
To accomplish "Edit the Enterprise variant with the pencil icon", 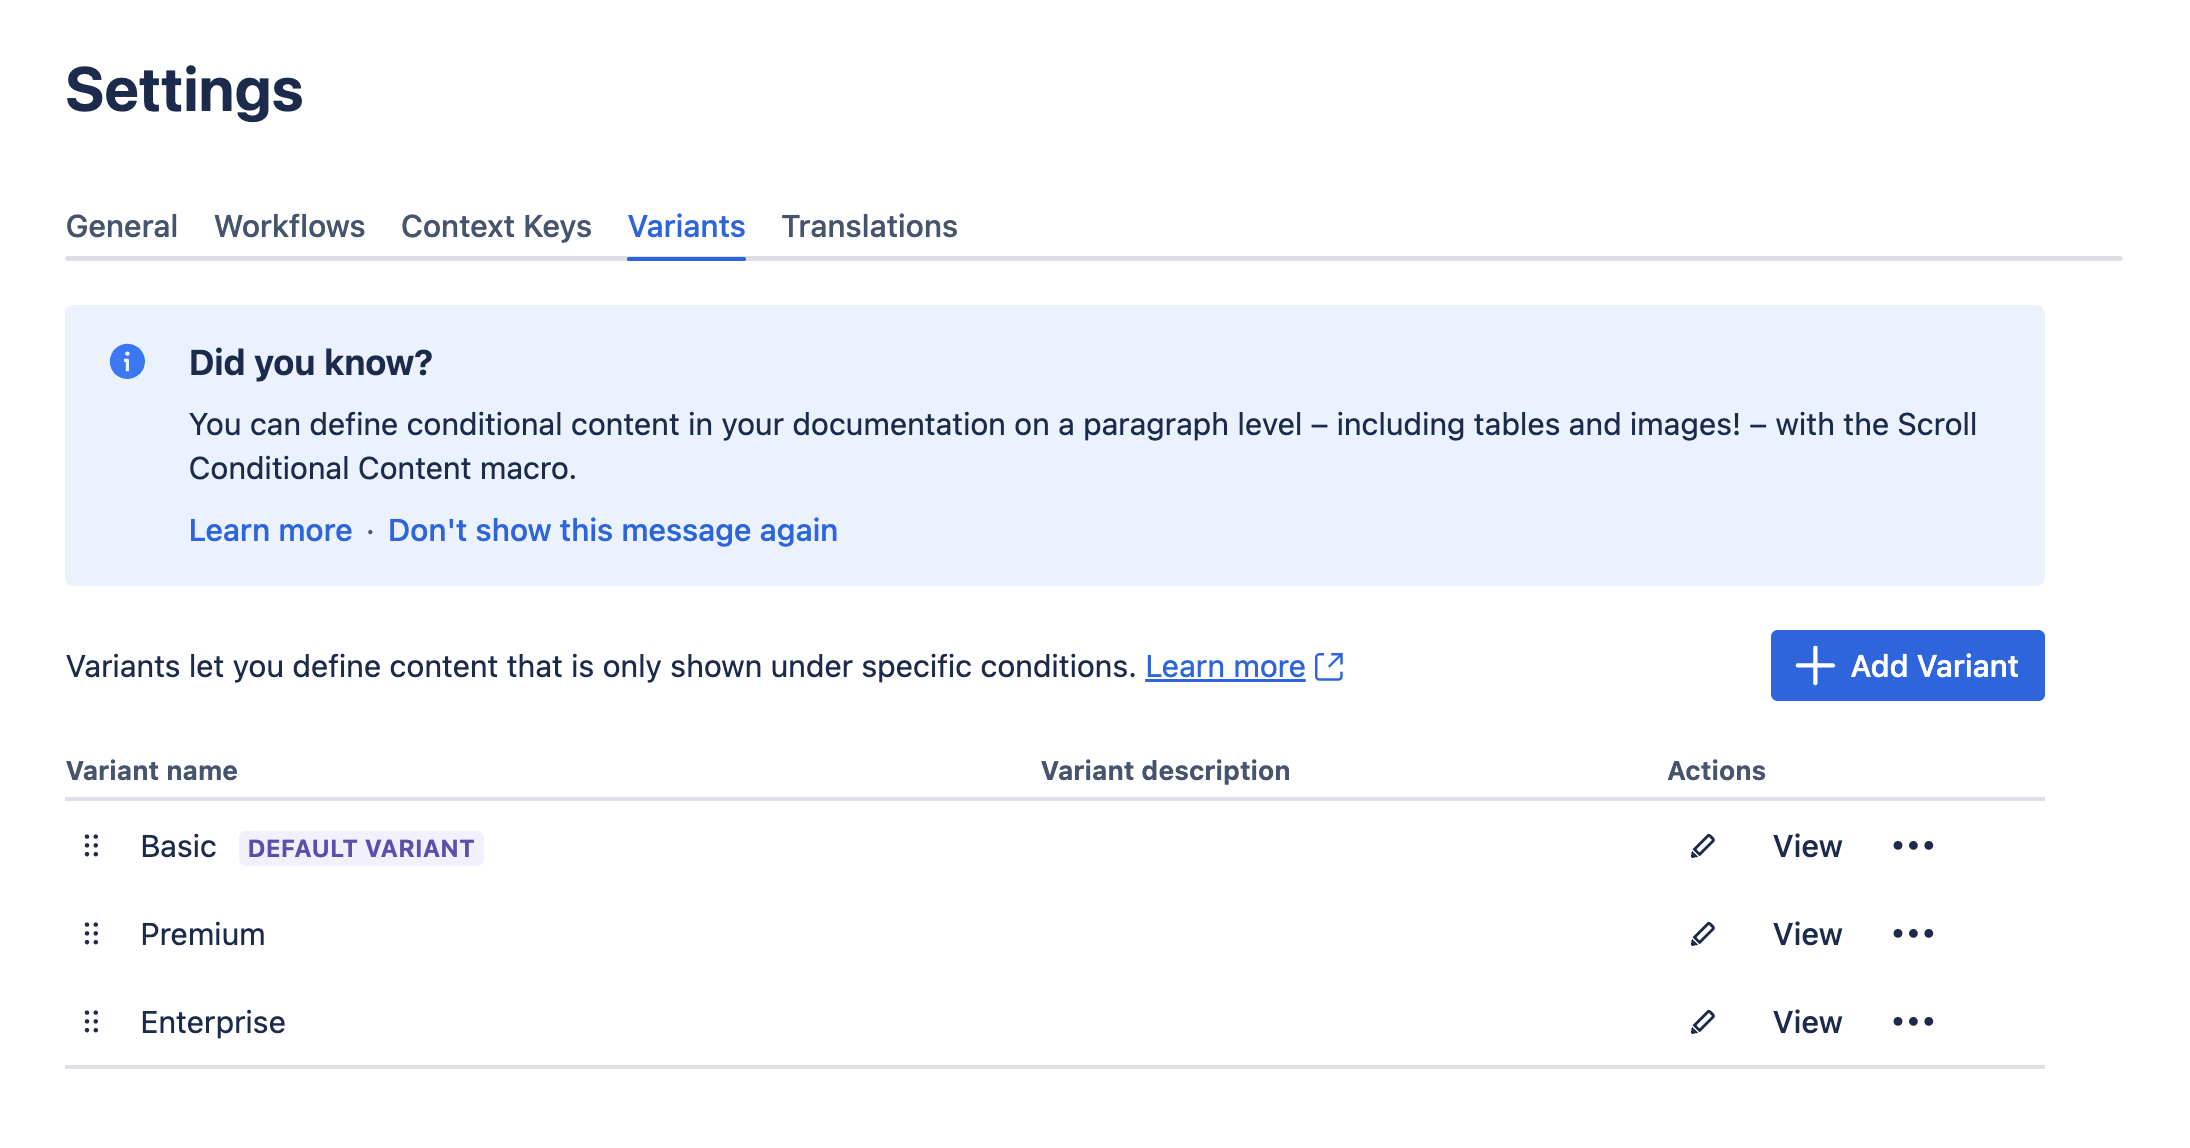I will (x=1703, y=1021).
